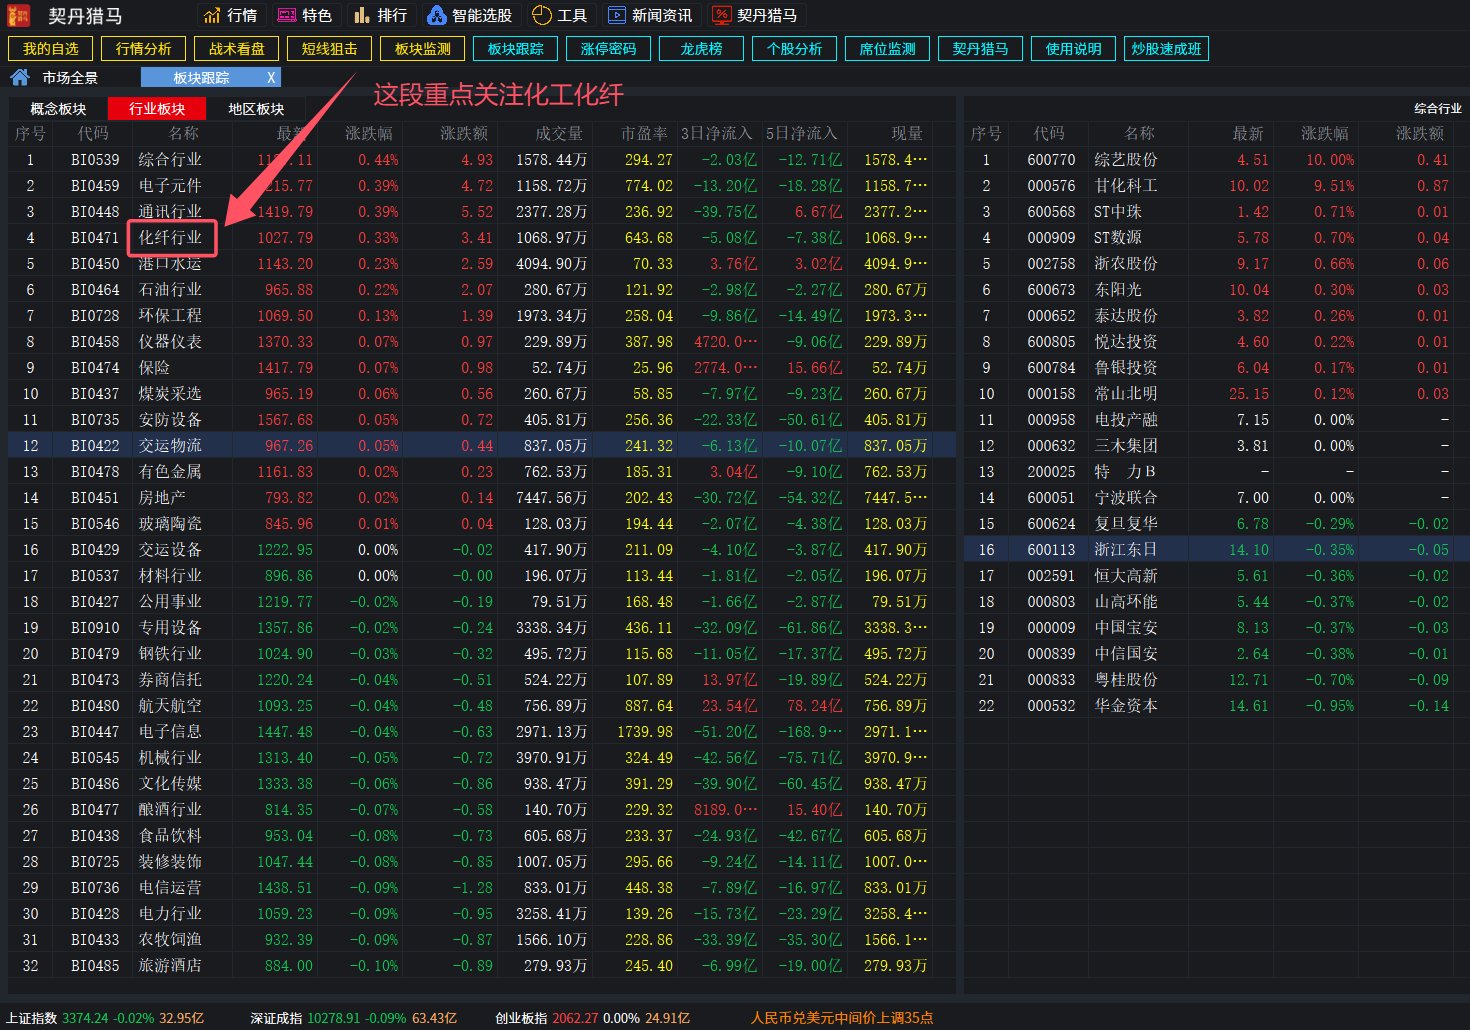This screenshot has width=1470, height=1030.
Task: Click the 涨停密码 button
Action: coord(608,49)
